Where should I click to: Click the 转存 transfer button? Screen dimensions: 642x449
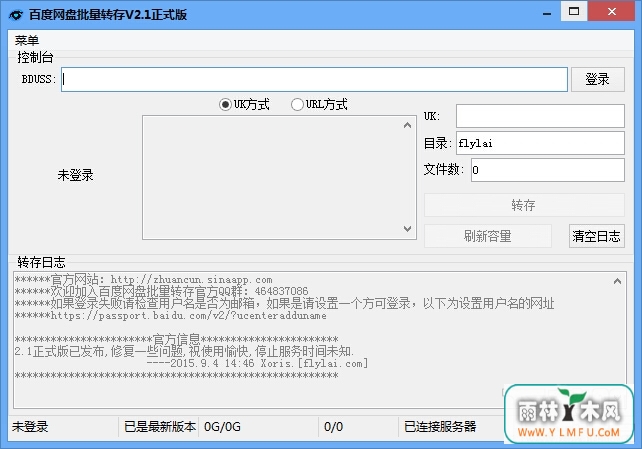(524, 205)
